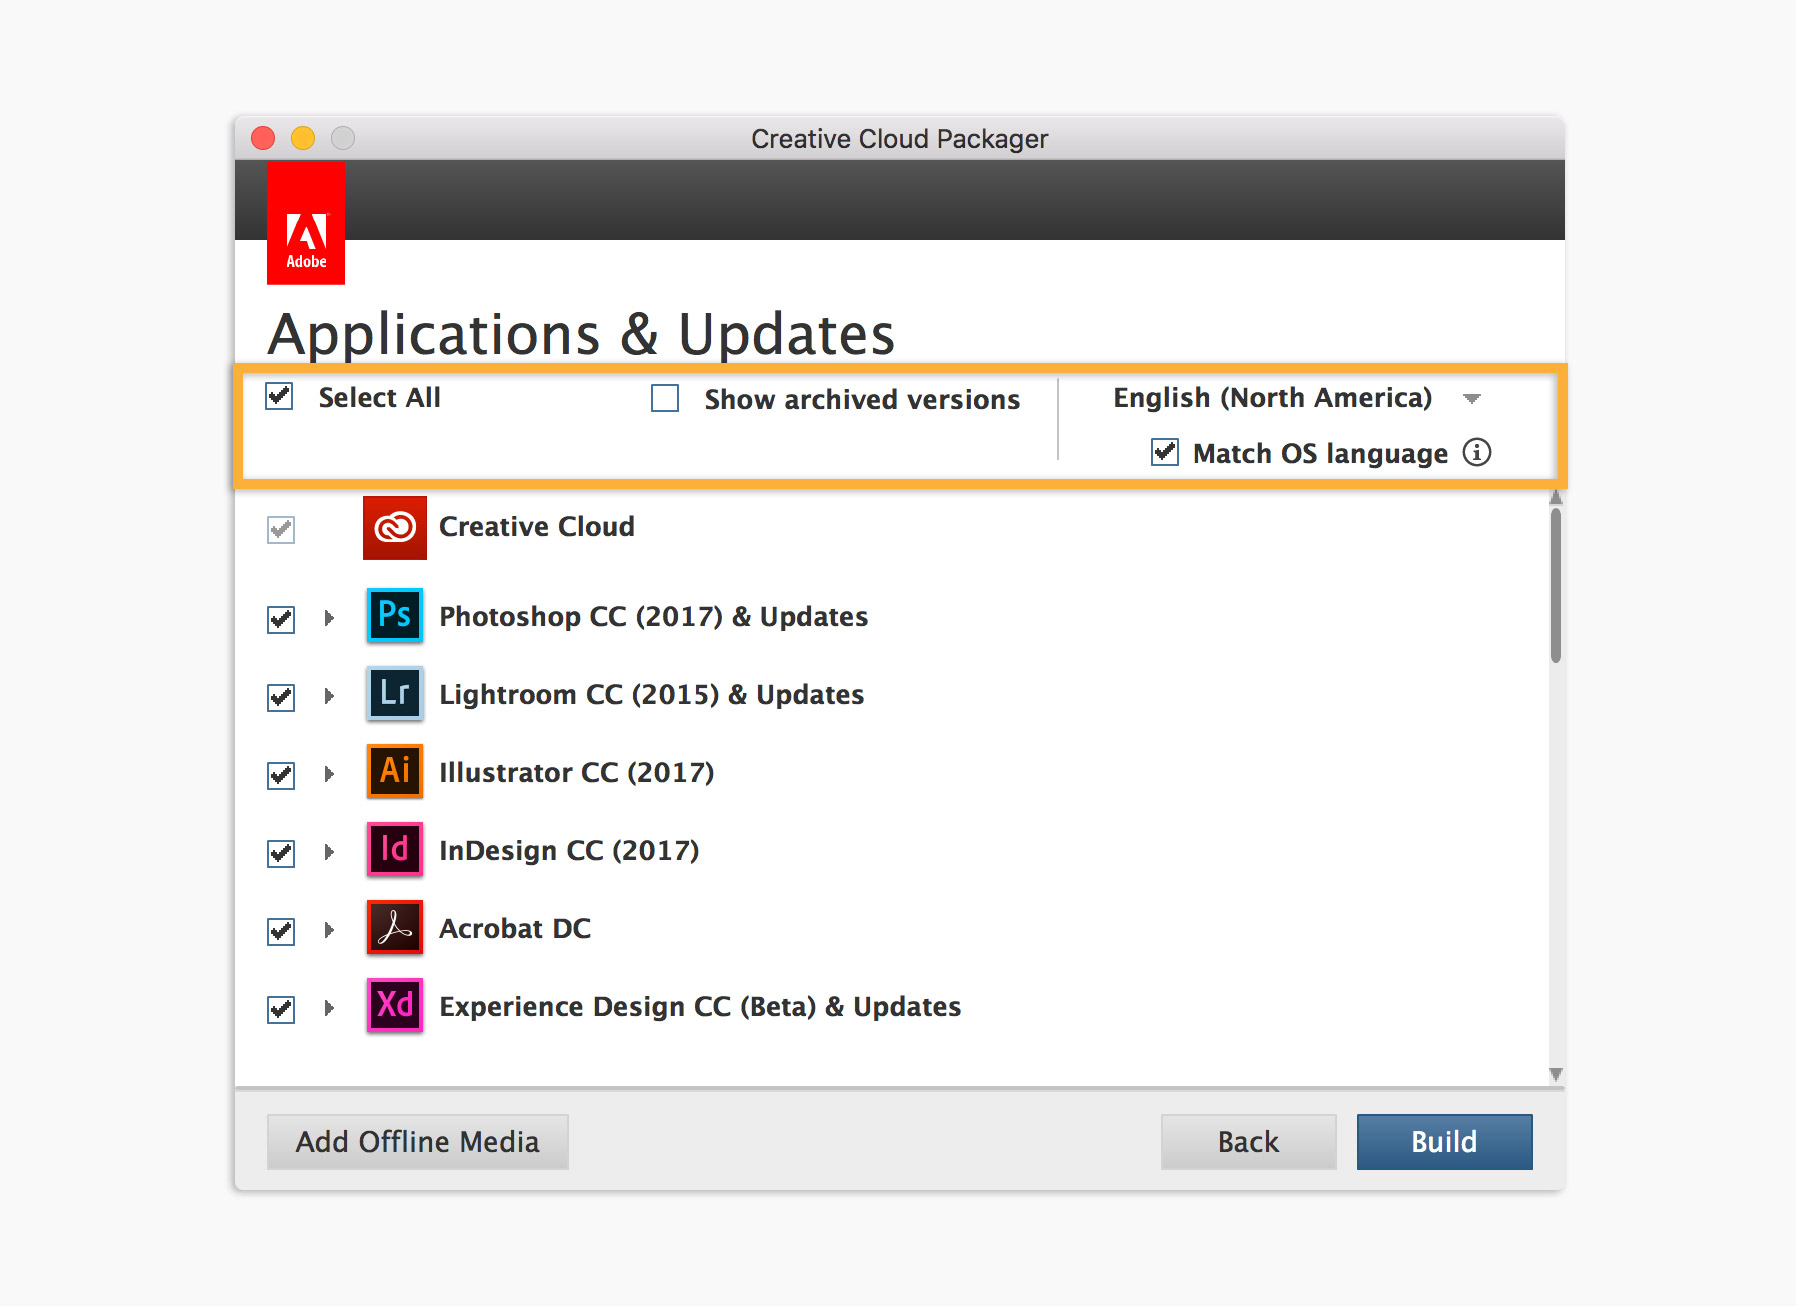
Task: Enable Show archived versions checkbox
Action: (665, 398)
